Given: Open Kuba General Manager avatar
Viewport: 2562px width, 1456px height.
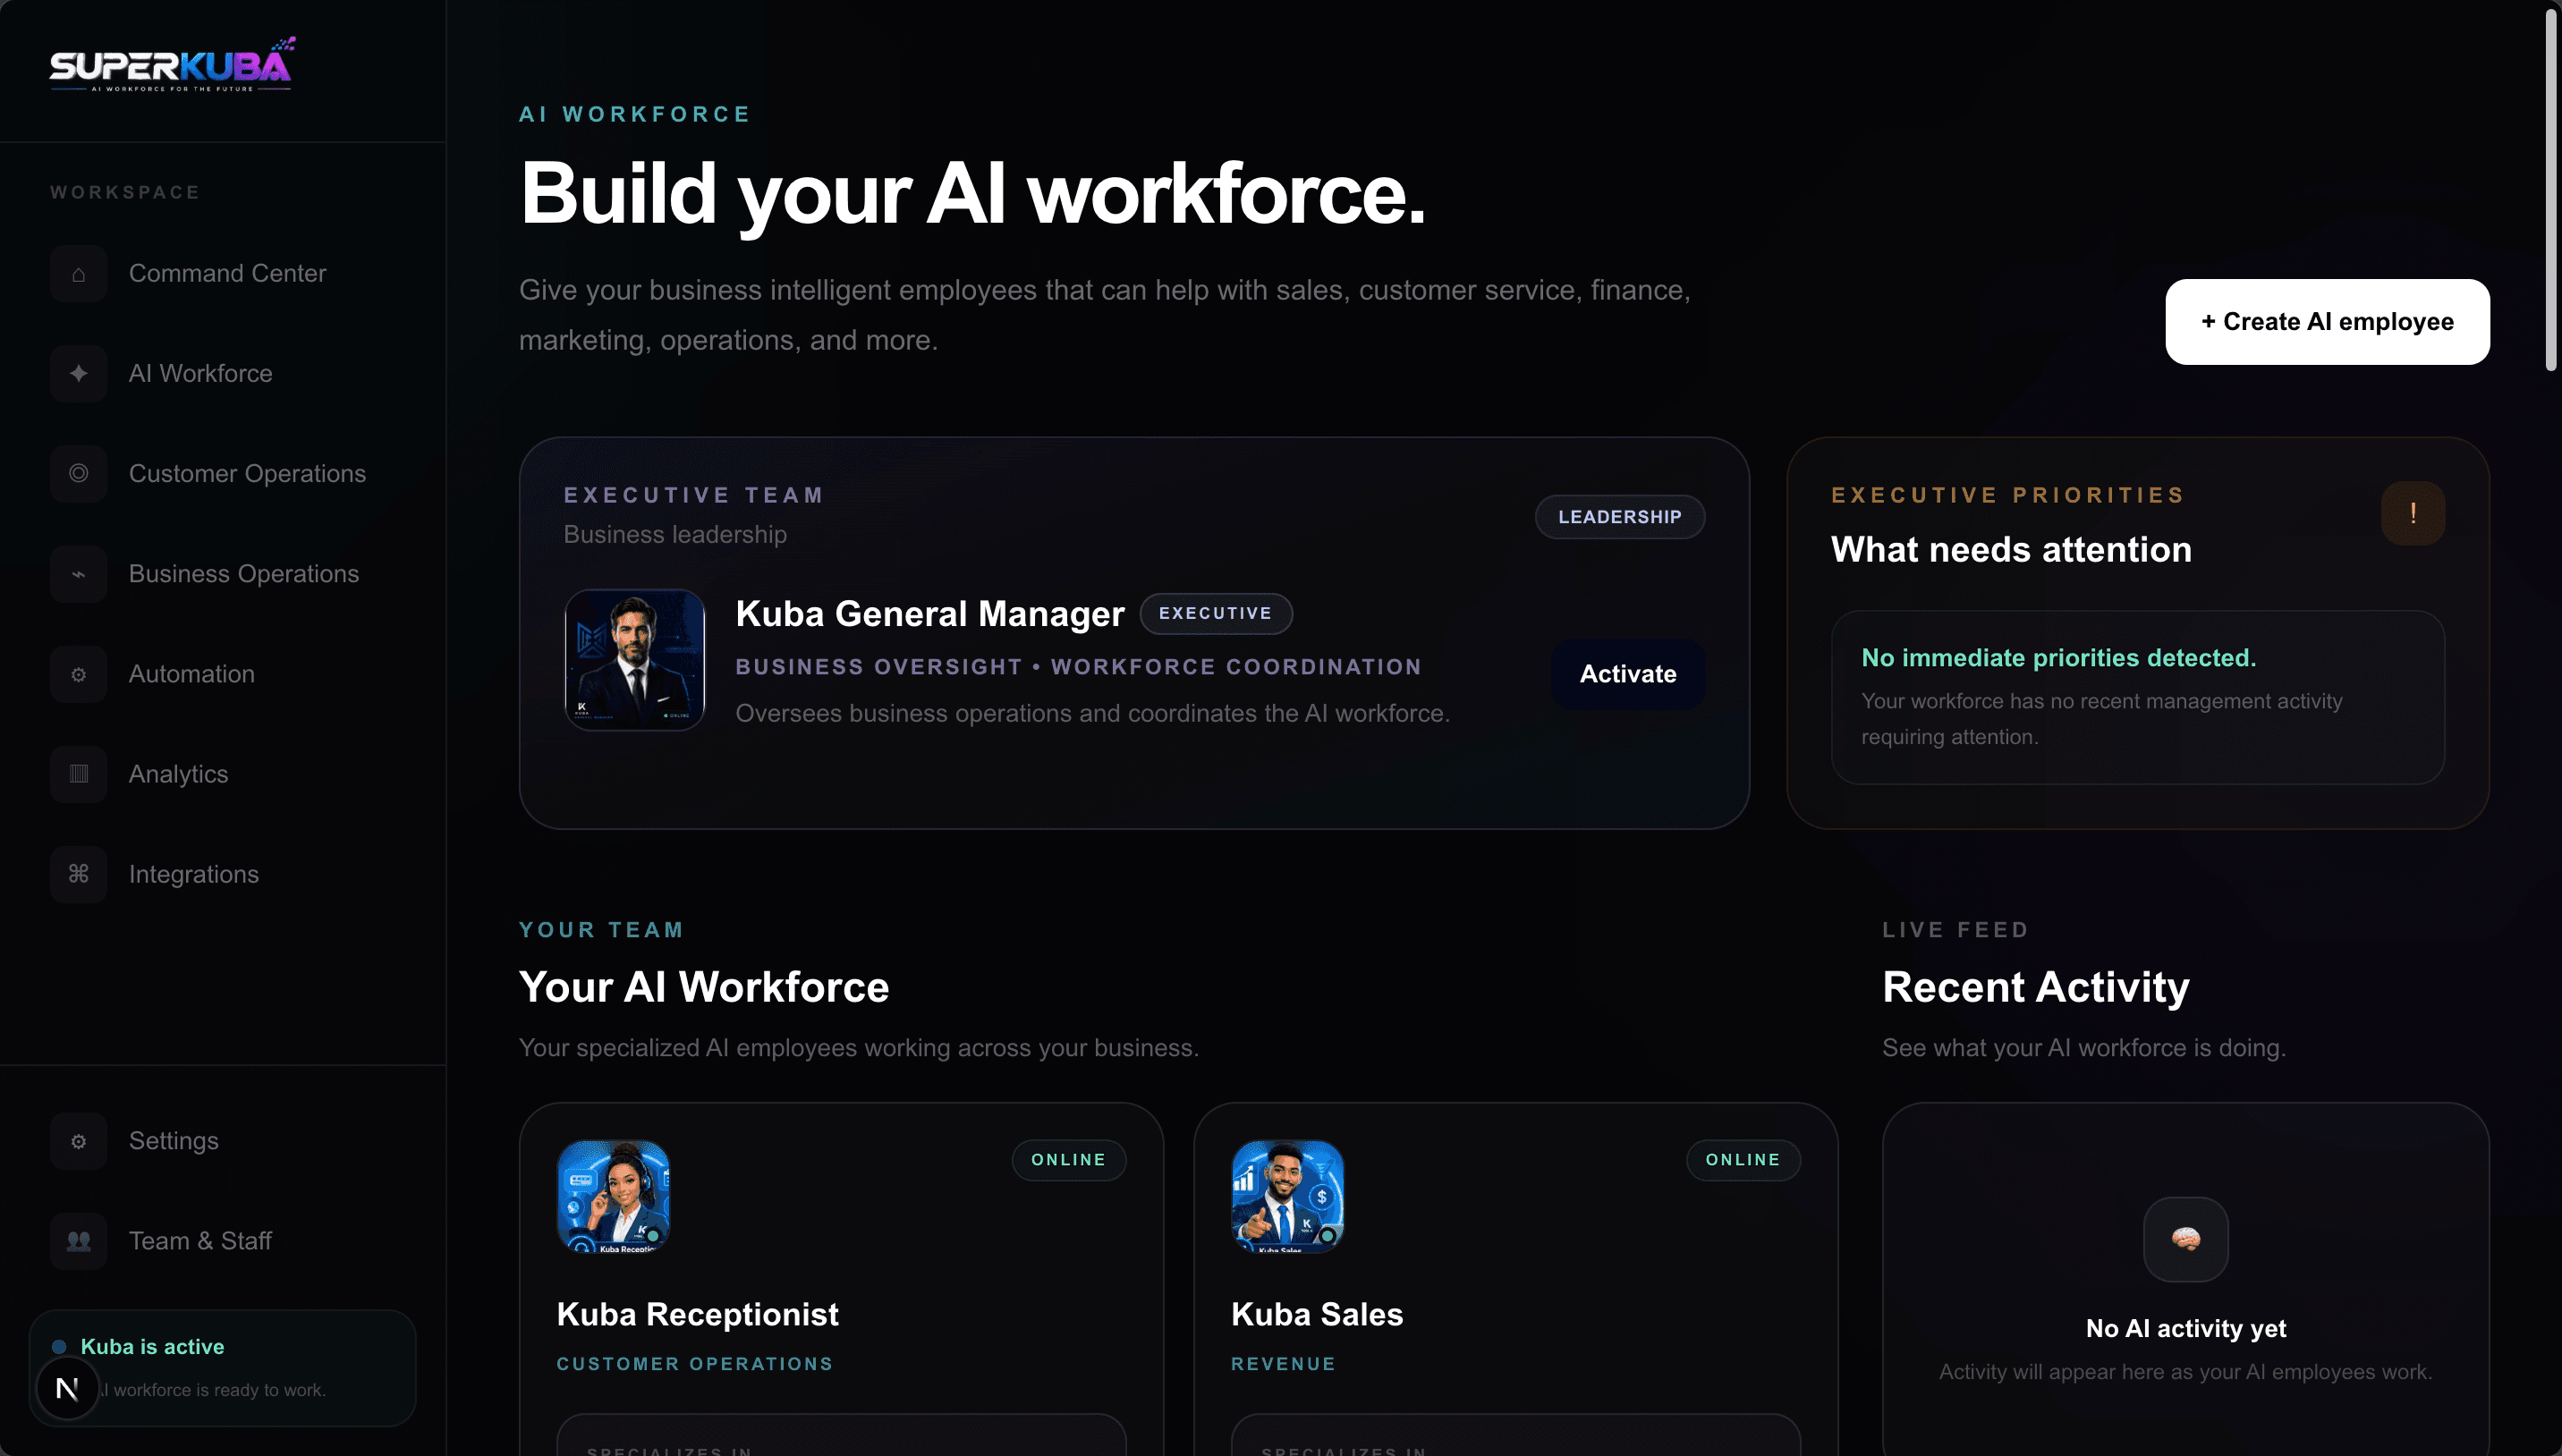Looking at the screenshot, I should (635, 660).
